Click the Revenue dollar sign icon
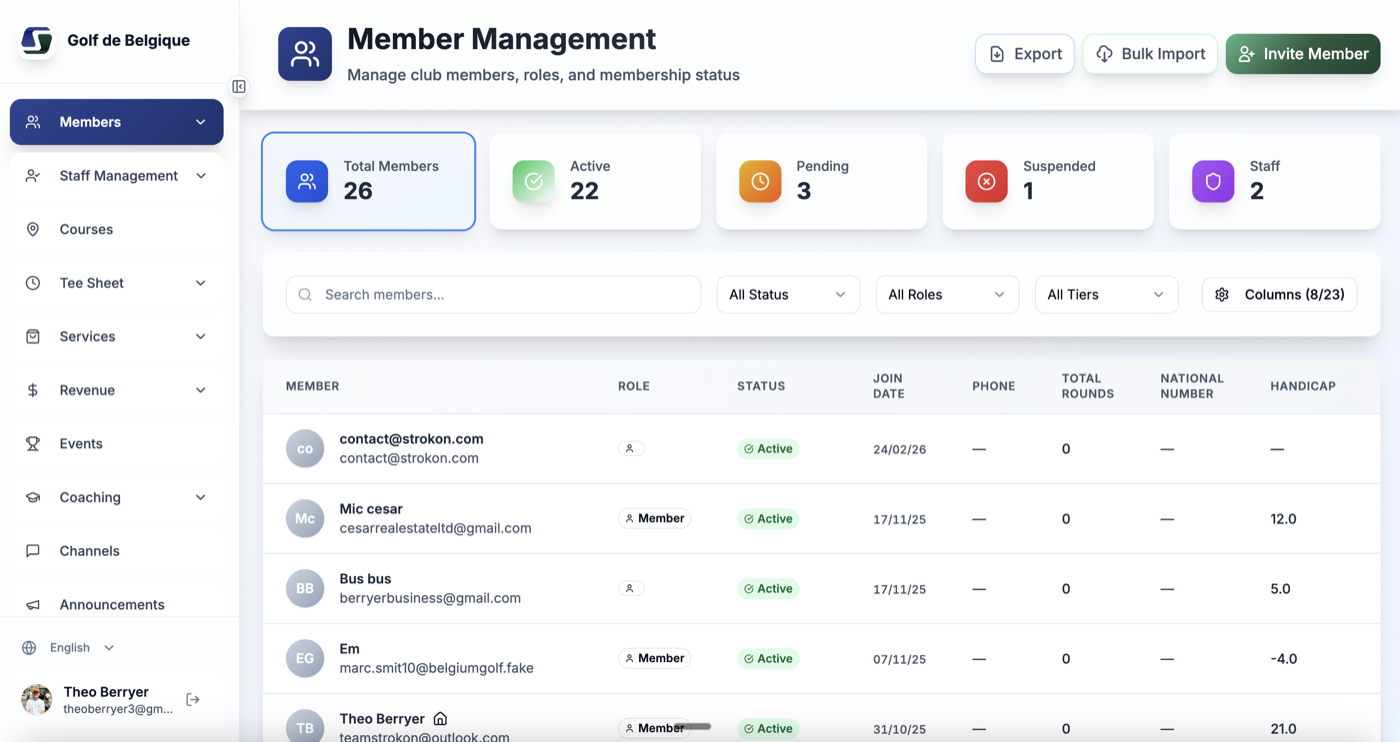Screen dimensions: 1400x742 [33, 390]
